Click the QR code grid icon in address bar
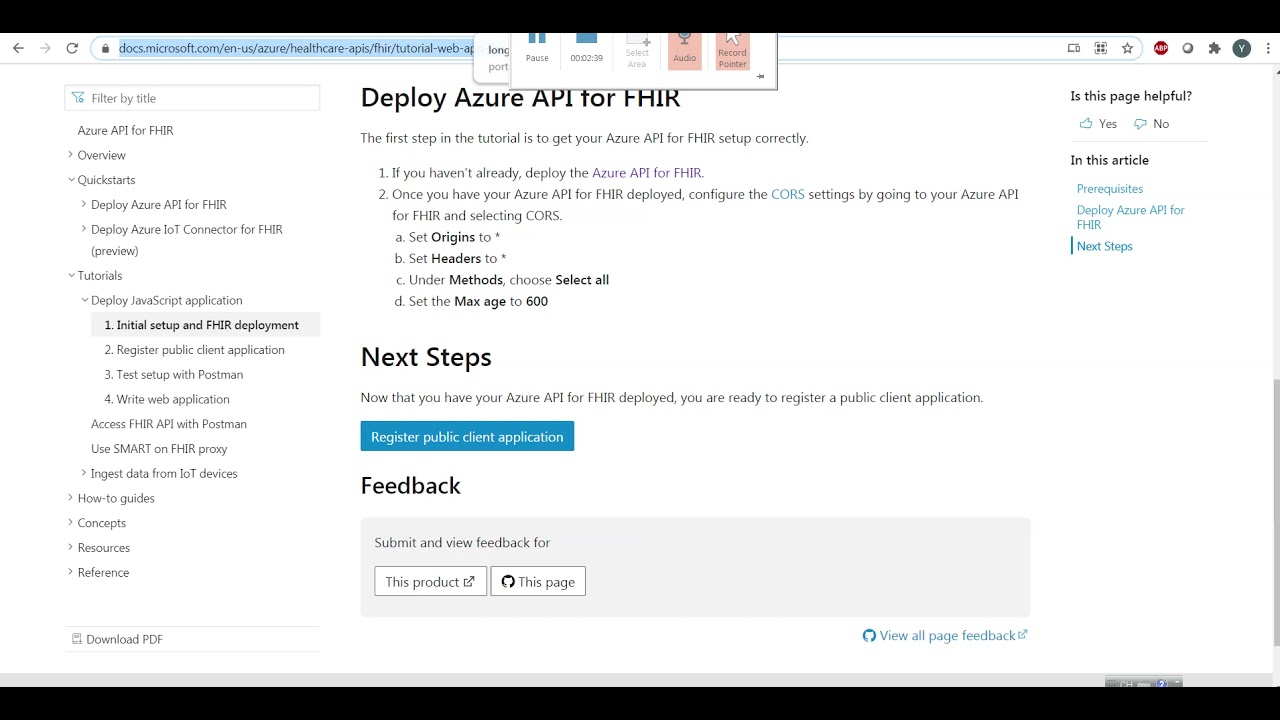Screen dimensions: 1280x720 1100,48
